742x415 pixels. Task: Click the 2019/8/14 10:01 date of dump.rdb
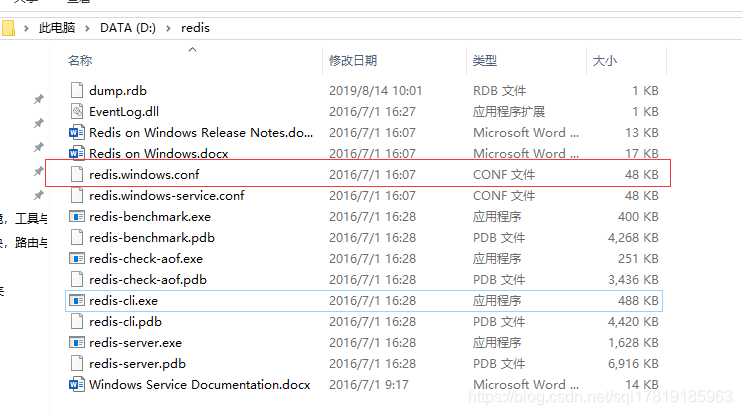tap(375, 90)
